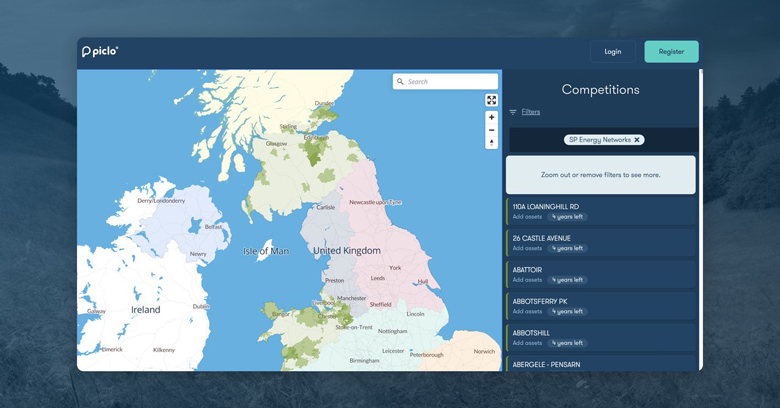Click Add assets under ABATTOIR
The height and width of the screenshot is (408, 780).
tap(527, 280)
